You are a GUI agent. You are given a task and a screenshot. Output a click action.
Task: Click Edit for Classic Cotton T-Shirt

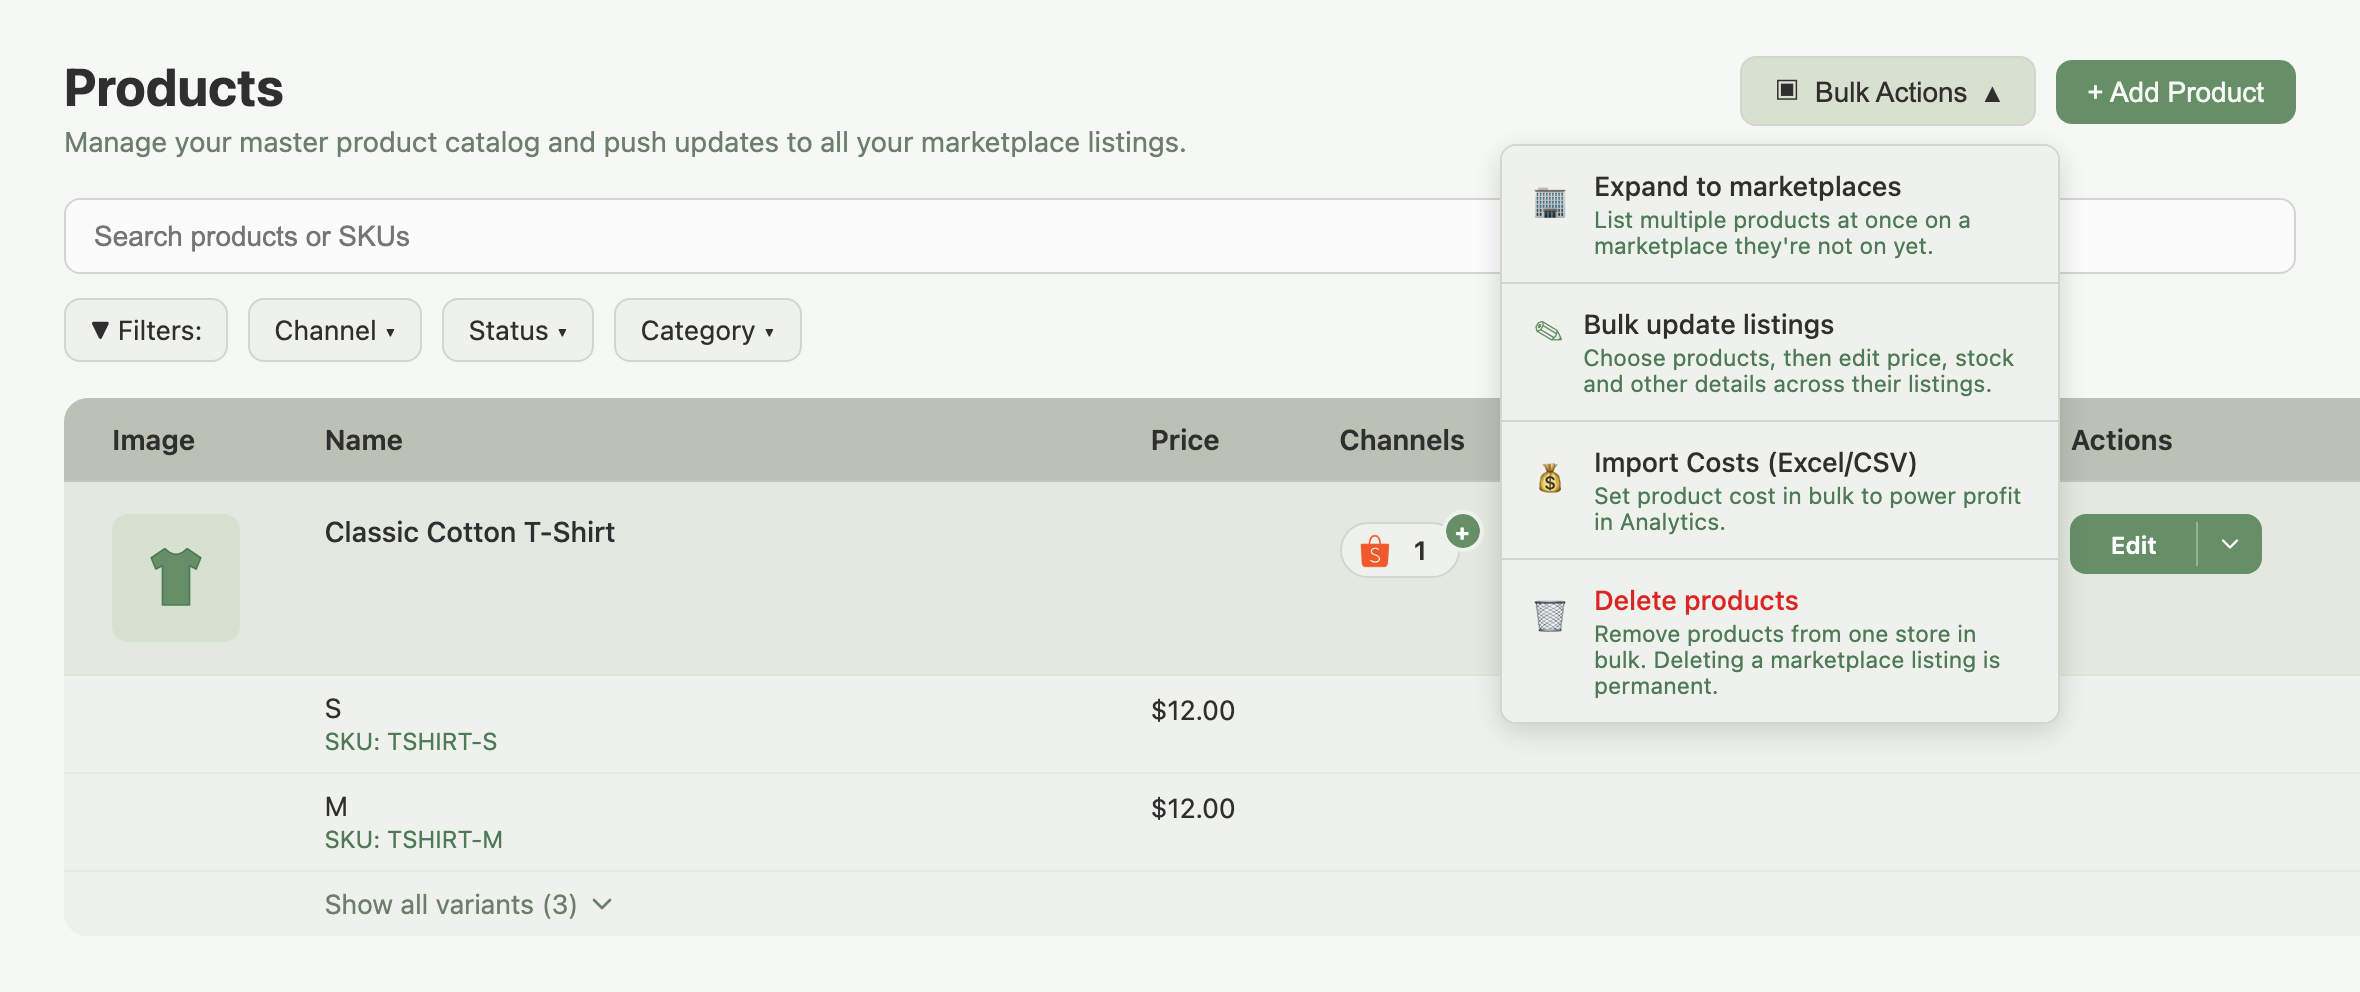(2133, 544)
